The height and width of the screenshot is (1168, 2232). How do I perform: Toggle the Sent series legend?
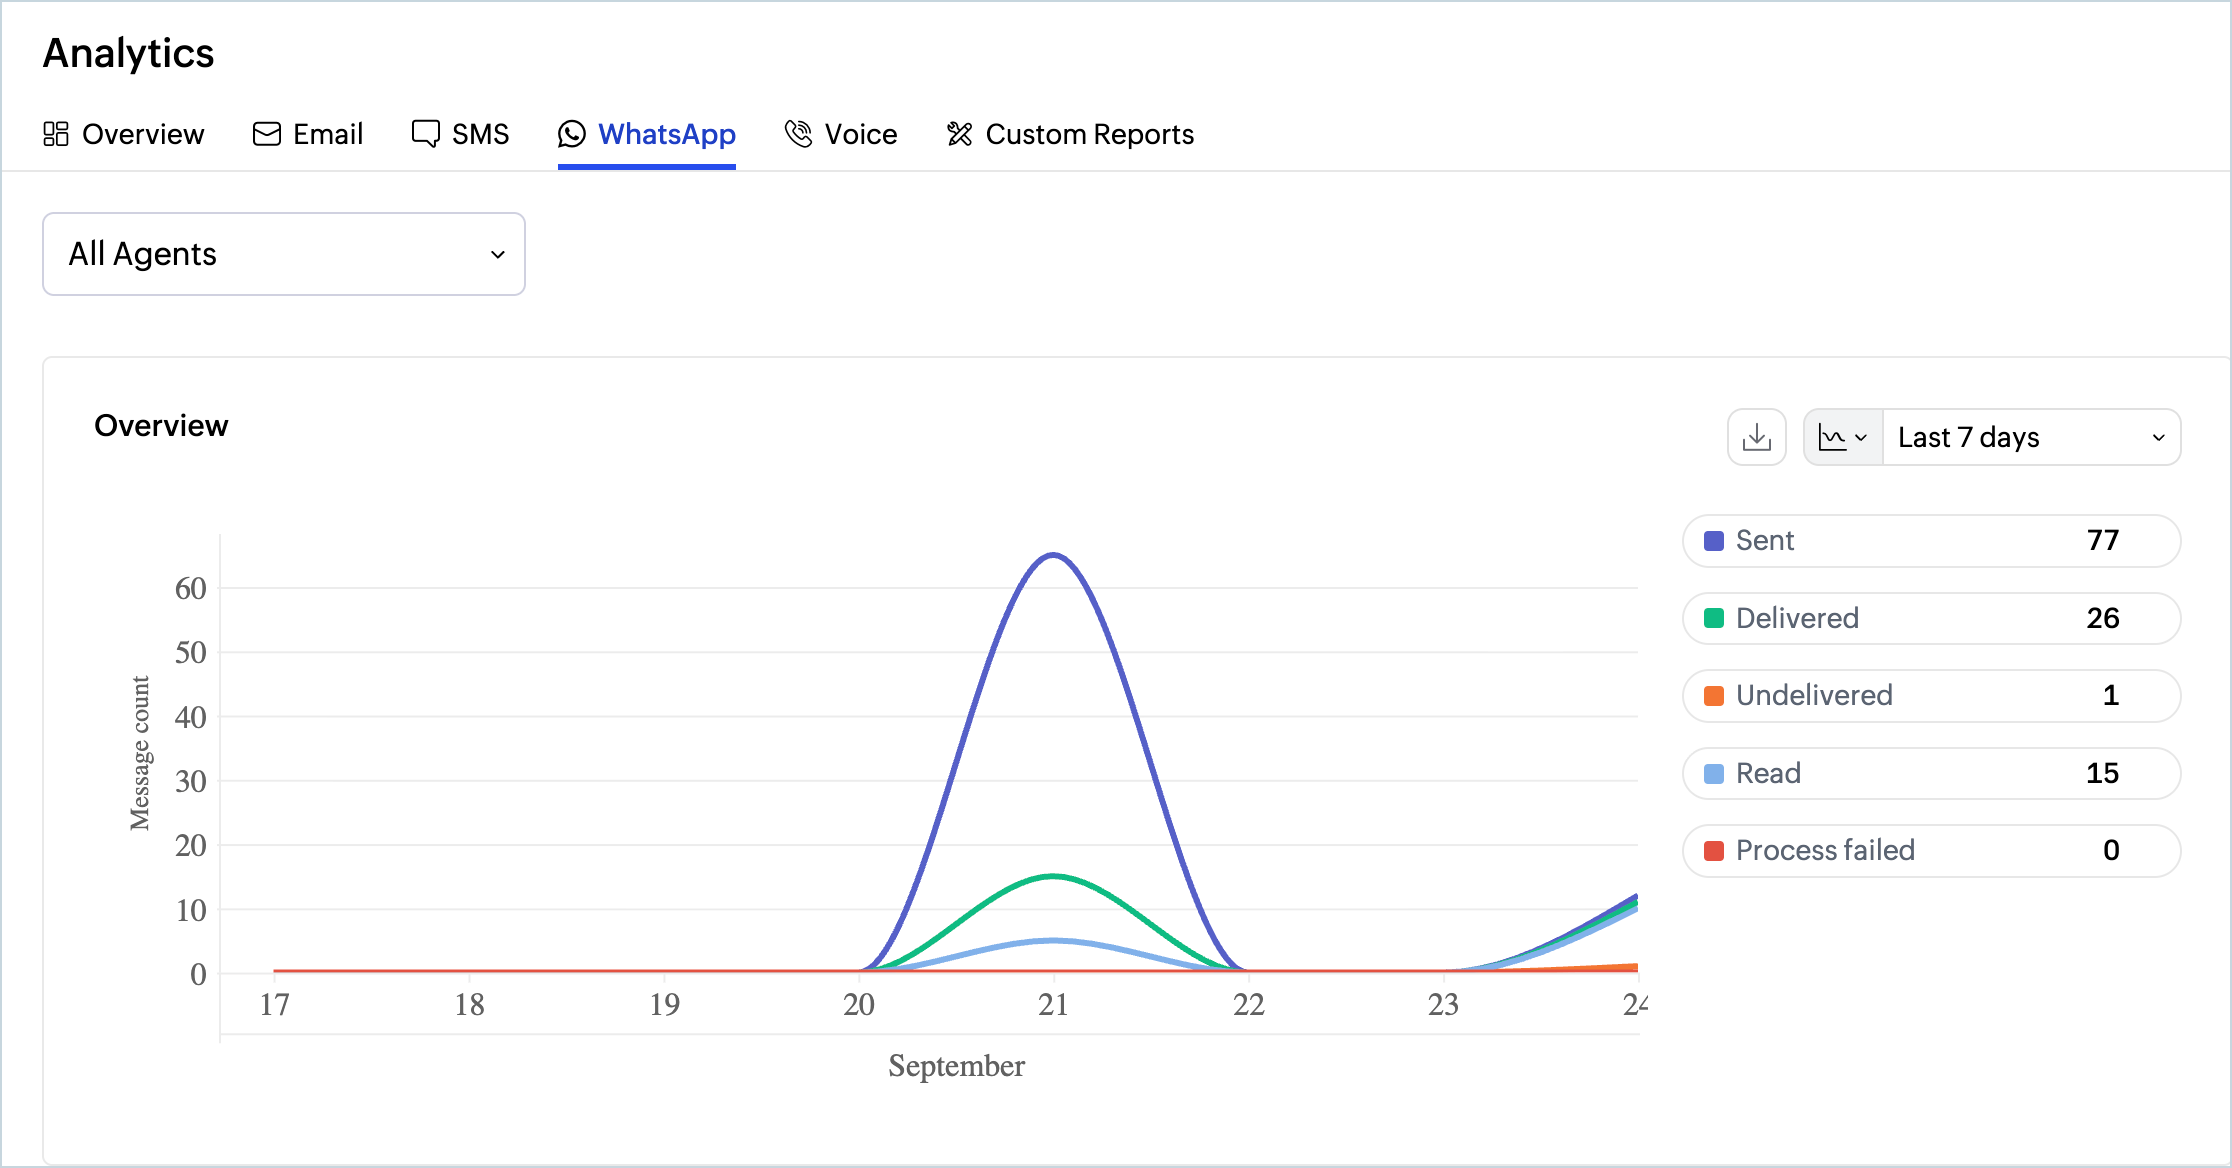pos(1932,541)
